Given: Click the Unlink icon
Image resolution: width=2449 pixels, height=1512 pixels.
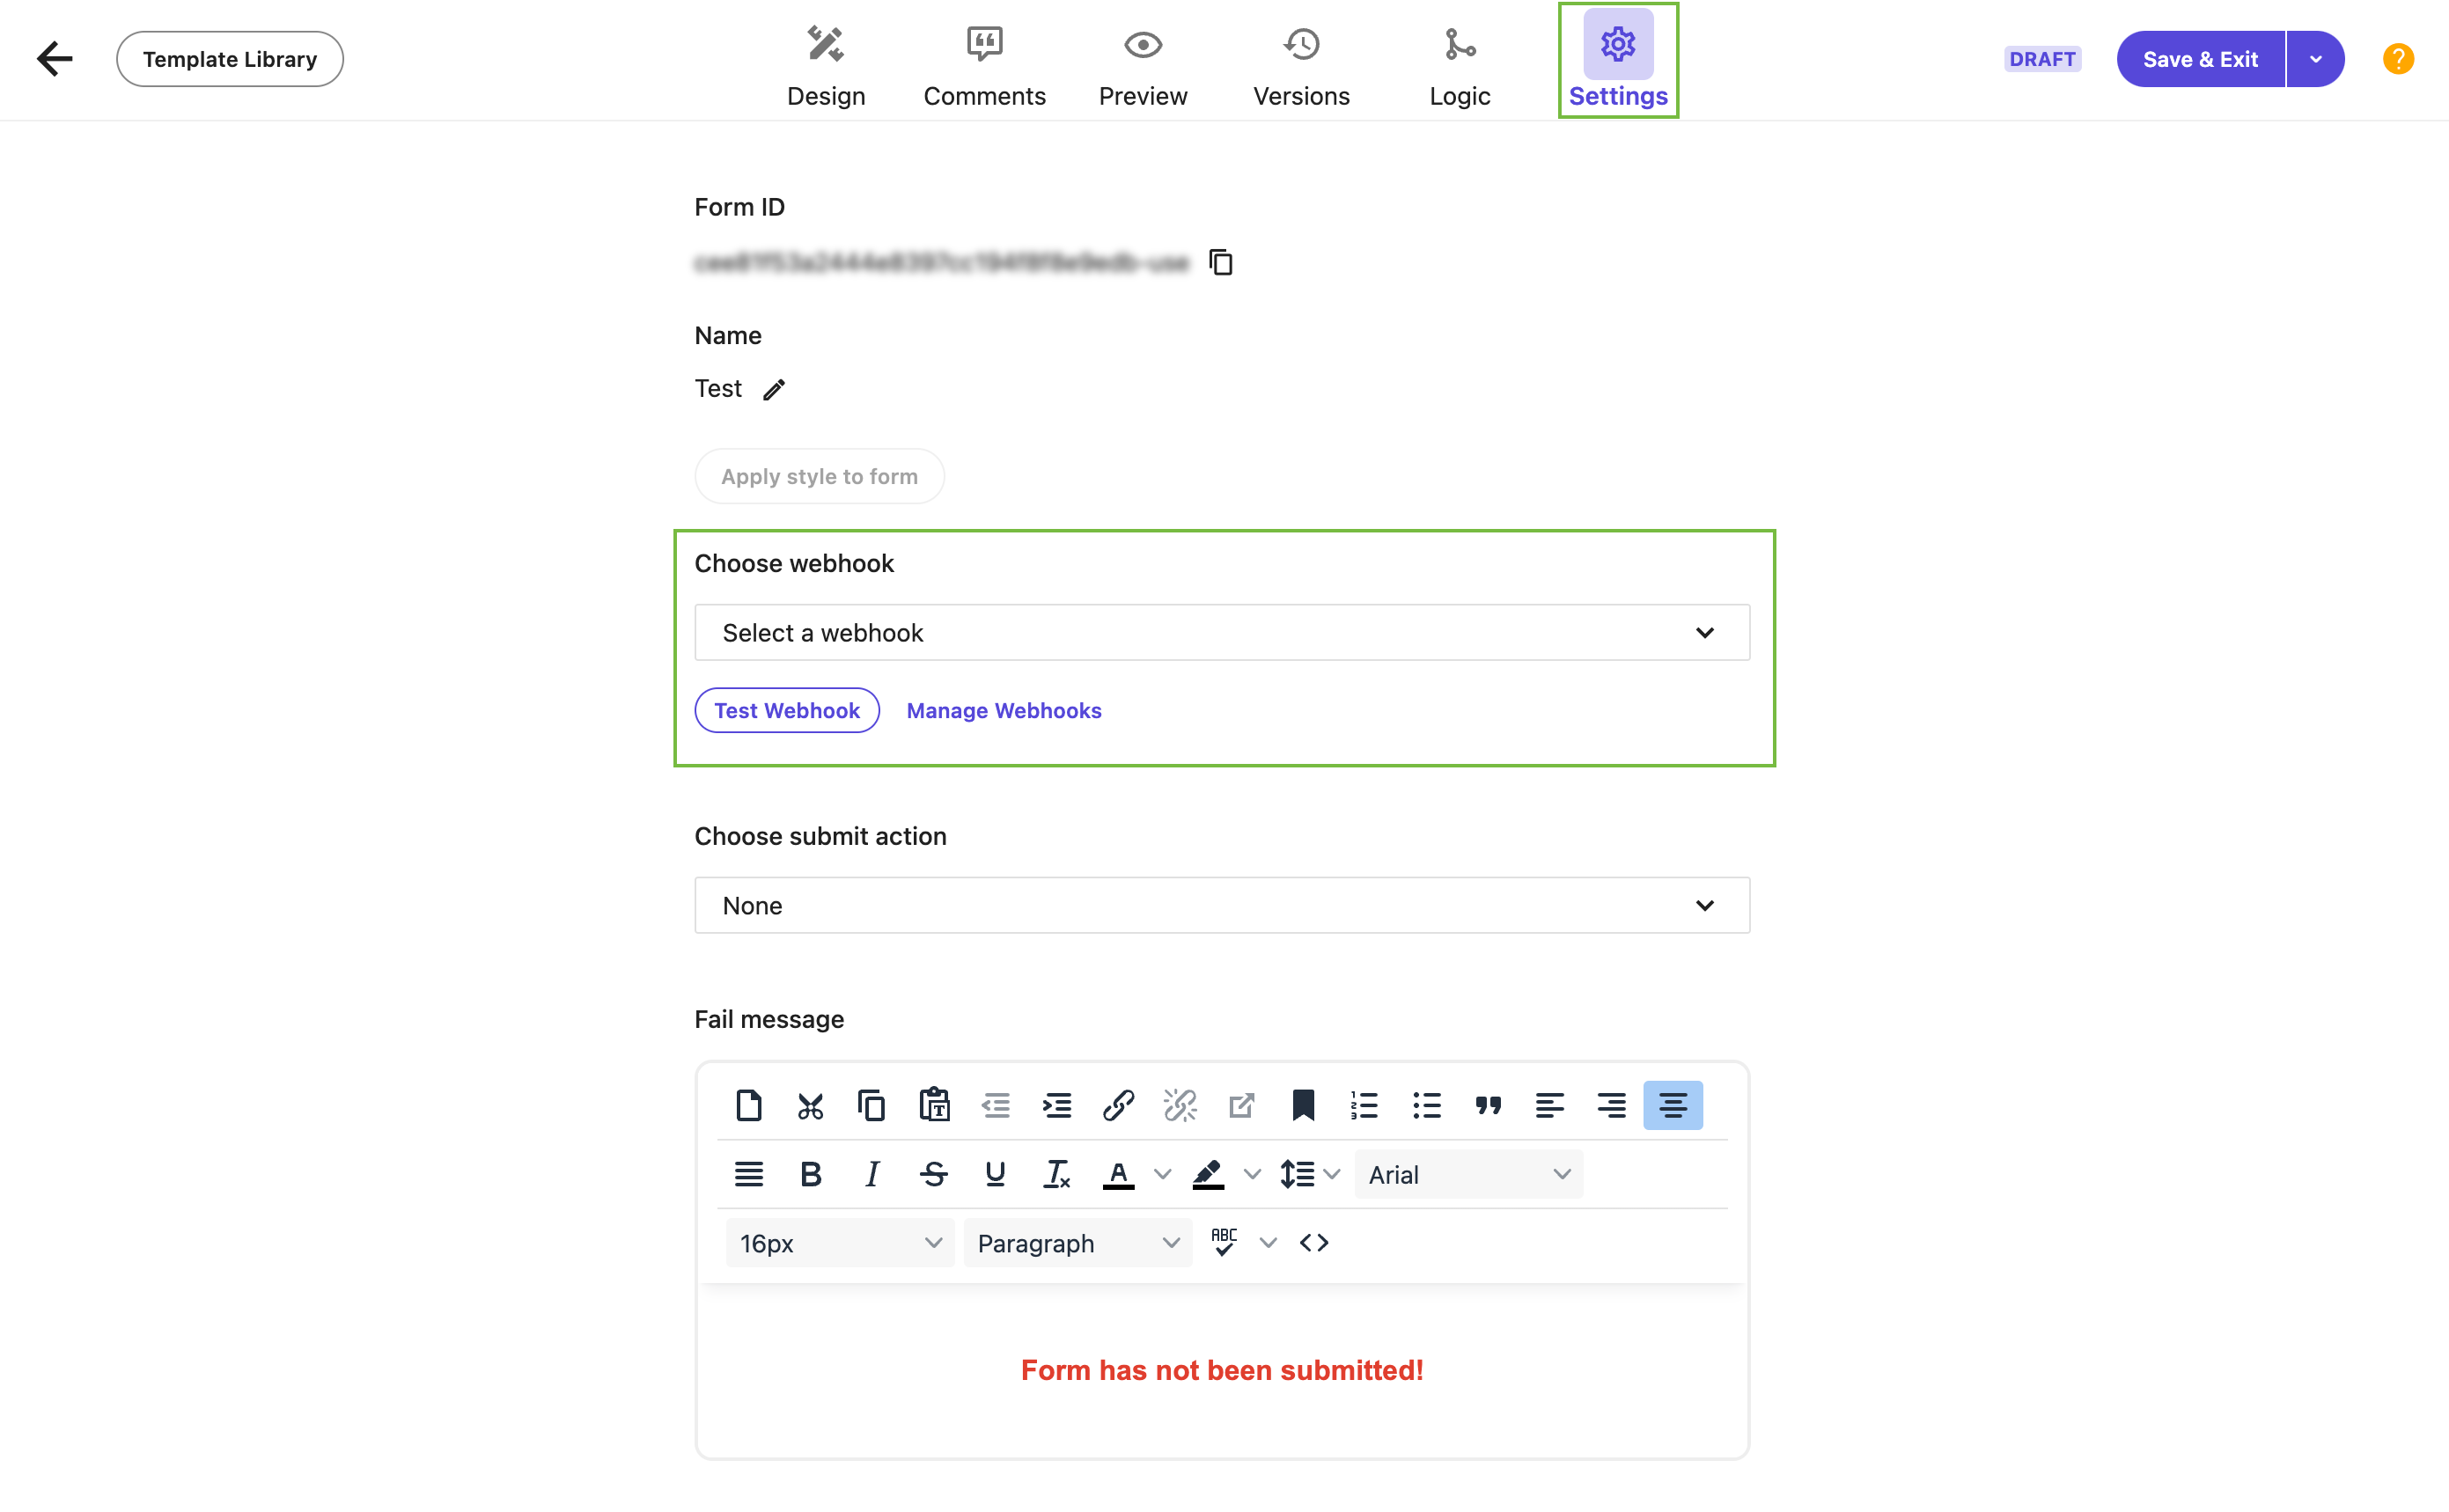Looking at the screenshot, I should (x=1180, y=1105).
